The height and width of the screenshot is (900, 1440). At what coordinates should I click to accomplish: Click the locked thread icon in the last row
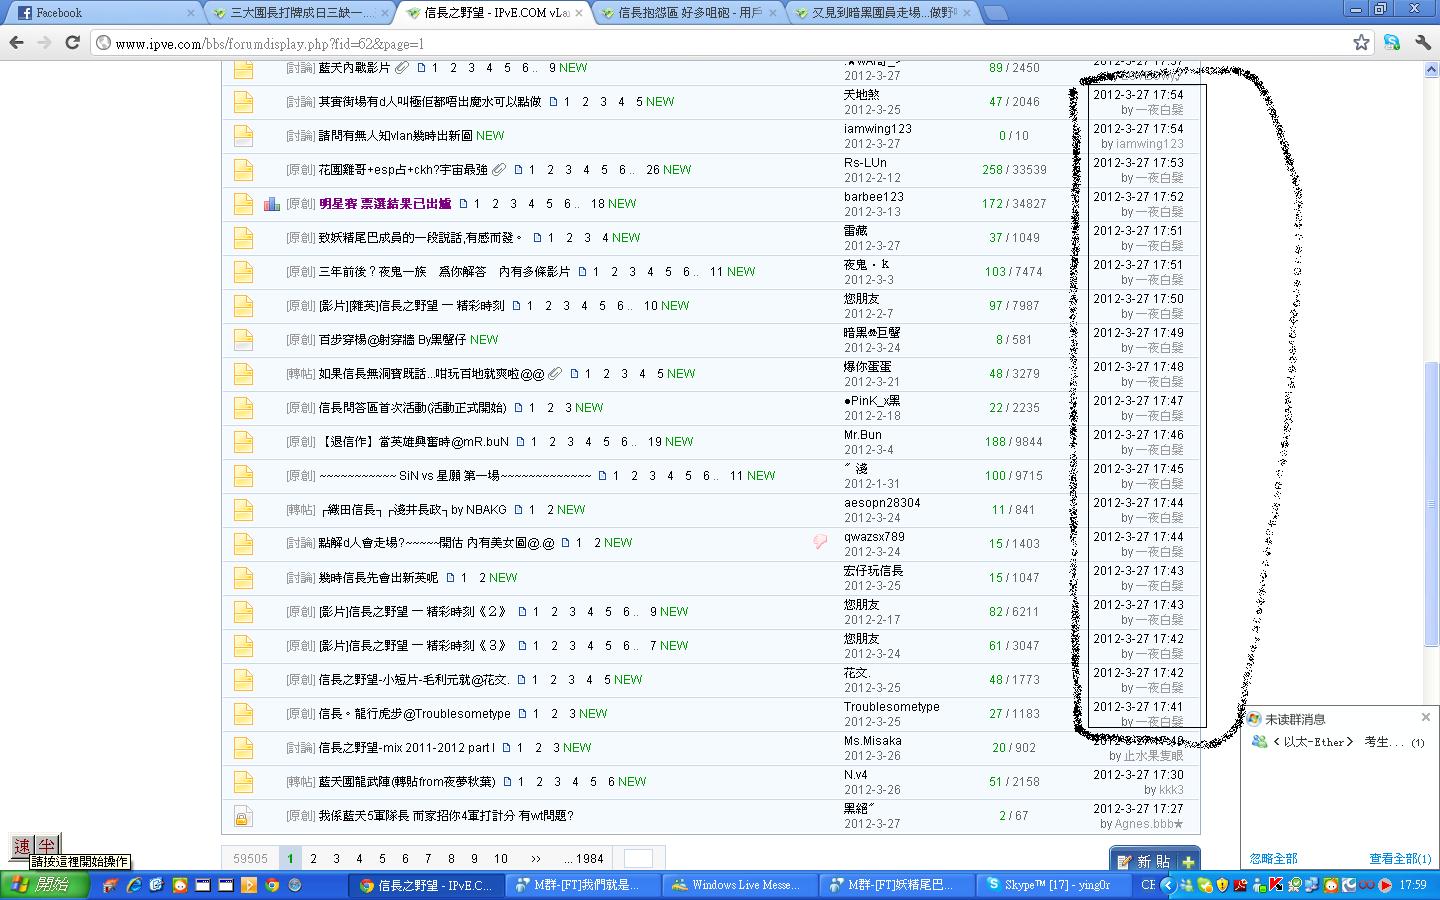point(242,817)
